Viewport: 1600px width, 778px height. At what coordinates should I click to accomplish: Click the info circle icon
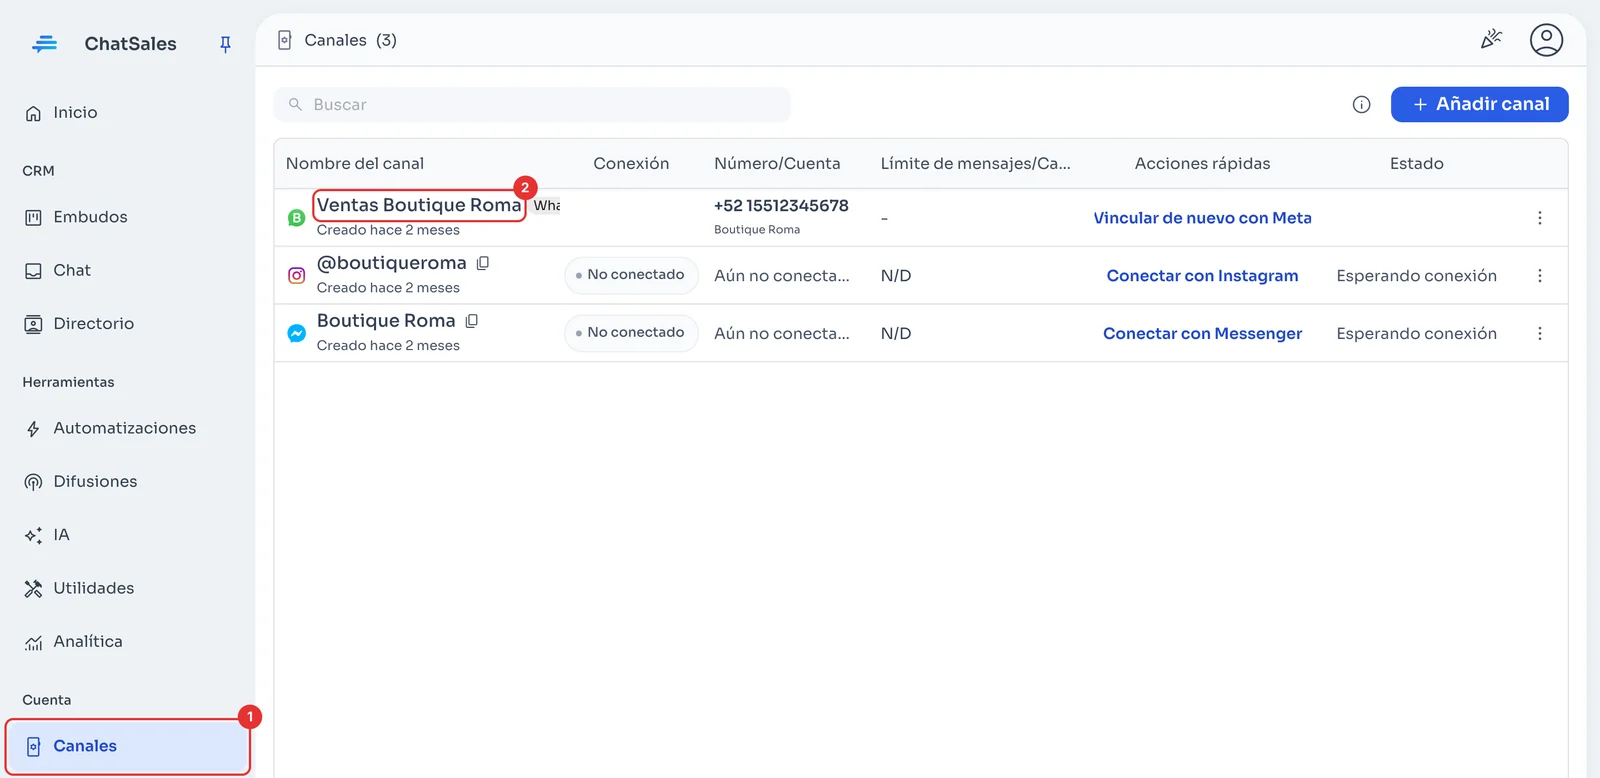(1361, 105)
